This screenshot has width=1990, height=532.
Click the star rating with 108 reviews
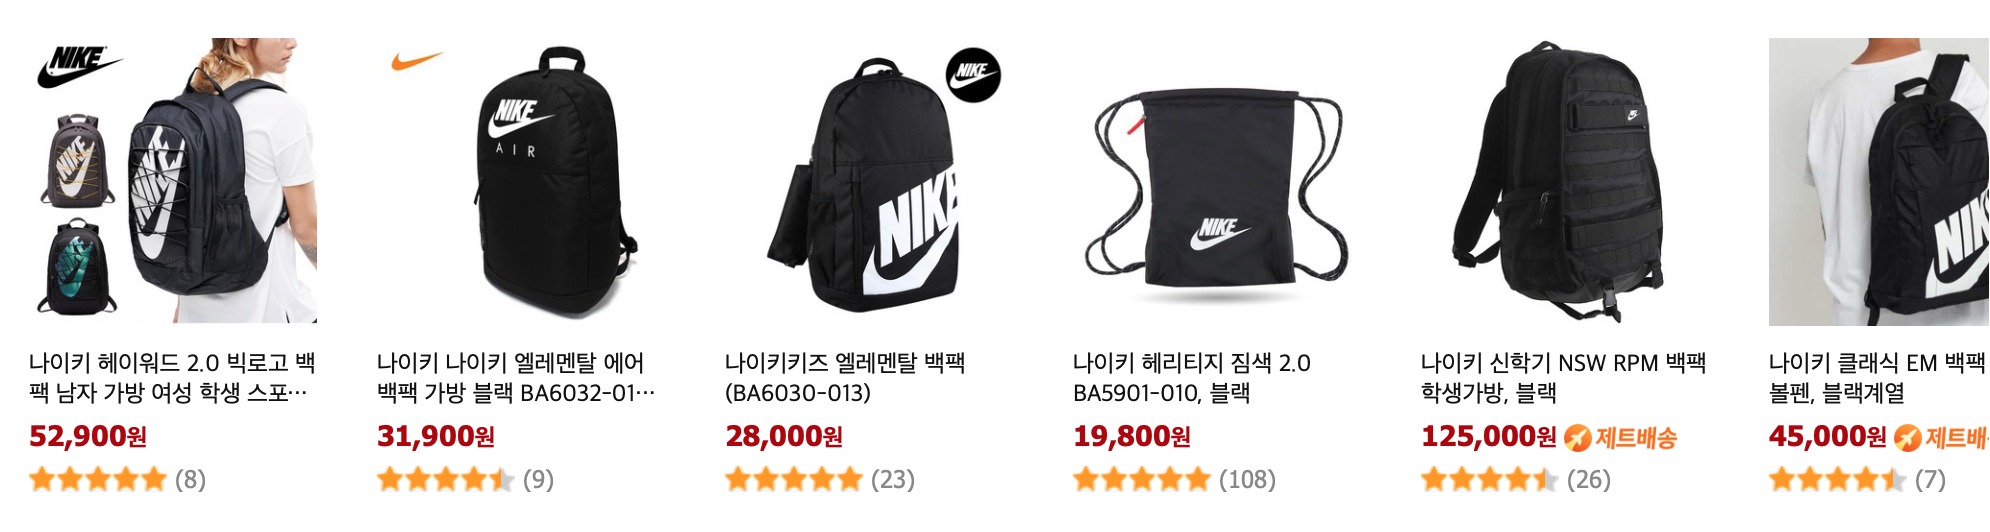tap(1142, 480)
